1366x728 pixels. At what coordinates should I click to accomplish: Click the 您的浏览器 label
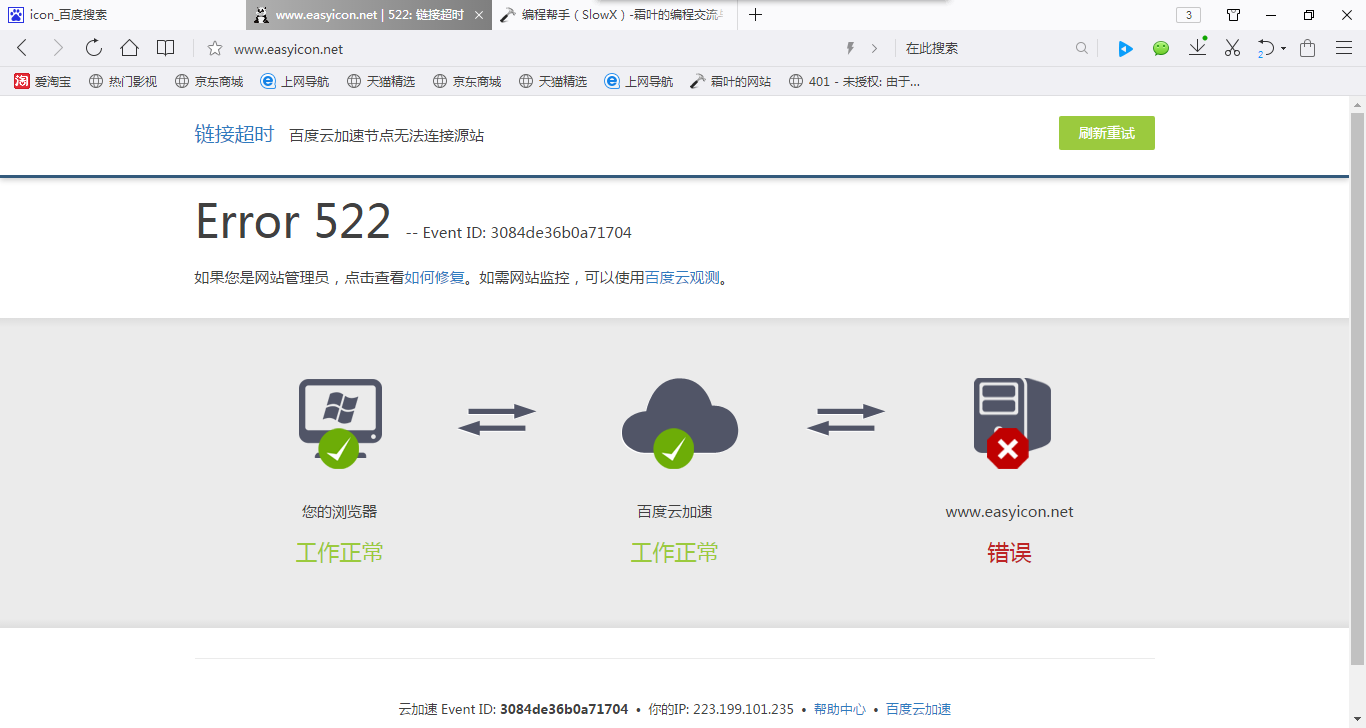pos(340,512)
